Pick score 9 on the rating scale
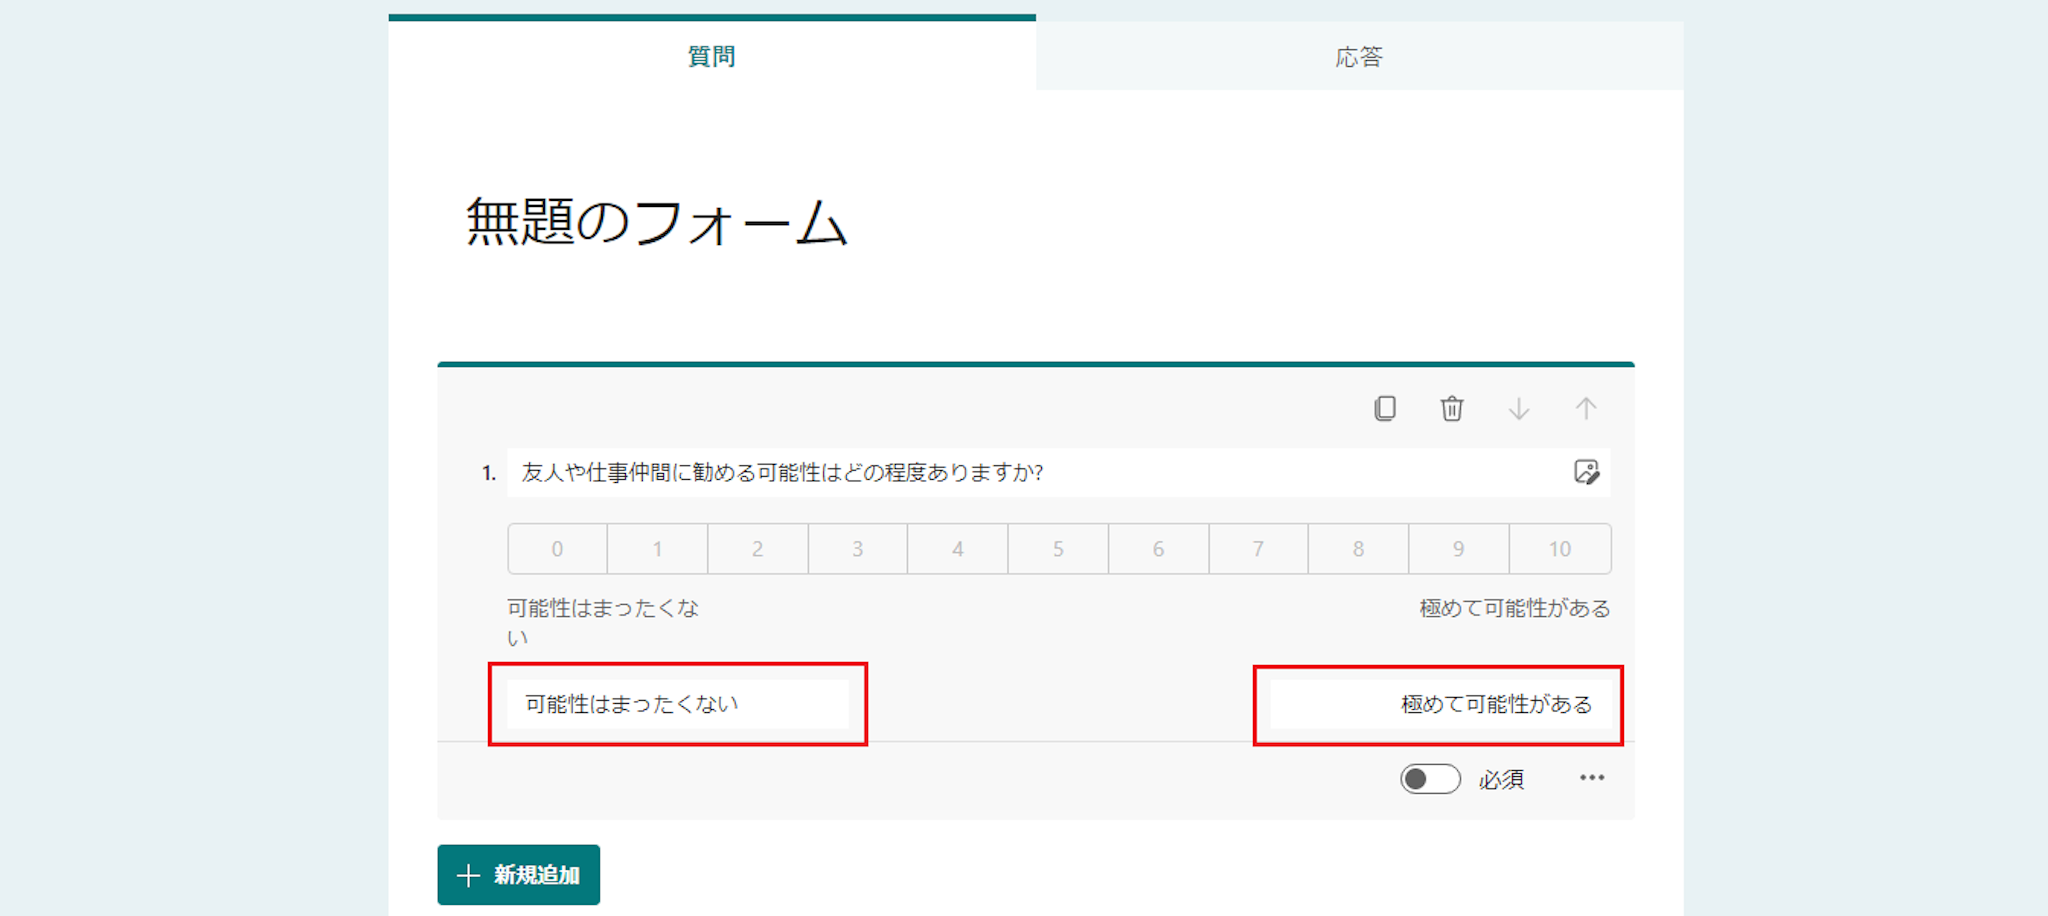The width and height of the screenshot is (2048, 916). point(1458,549)
